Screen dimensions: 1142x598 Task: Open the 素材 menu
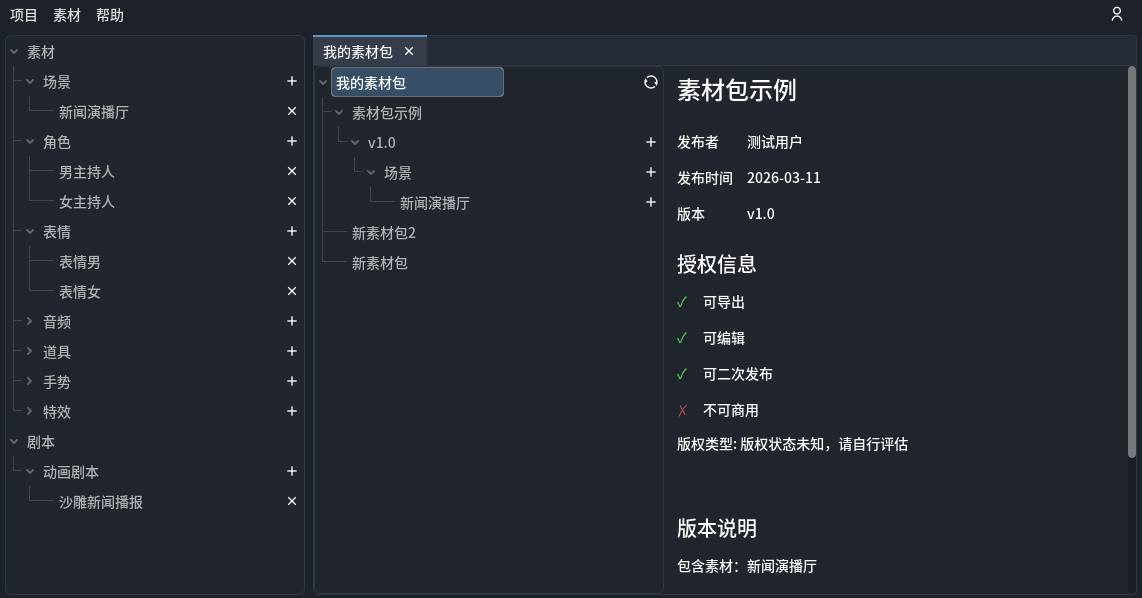(67, 15)
